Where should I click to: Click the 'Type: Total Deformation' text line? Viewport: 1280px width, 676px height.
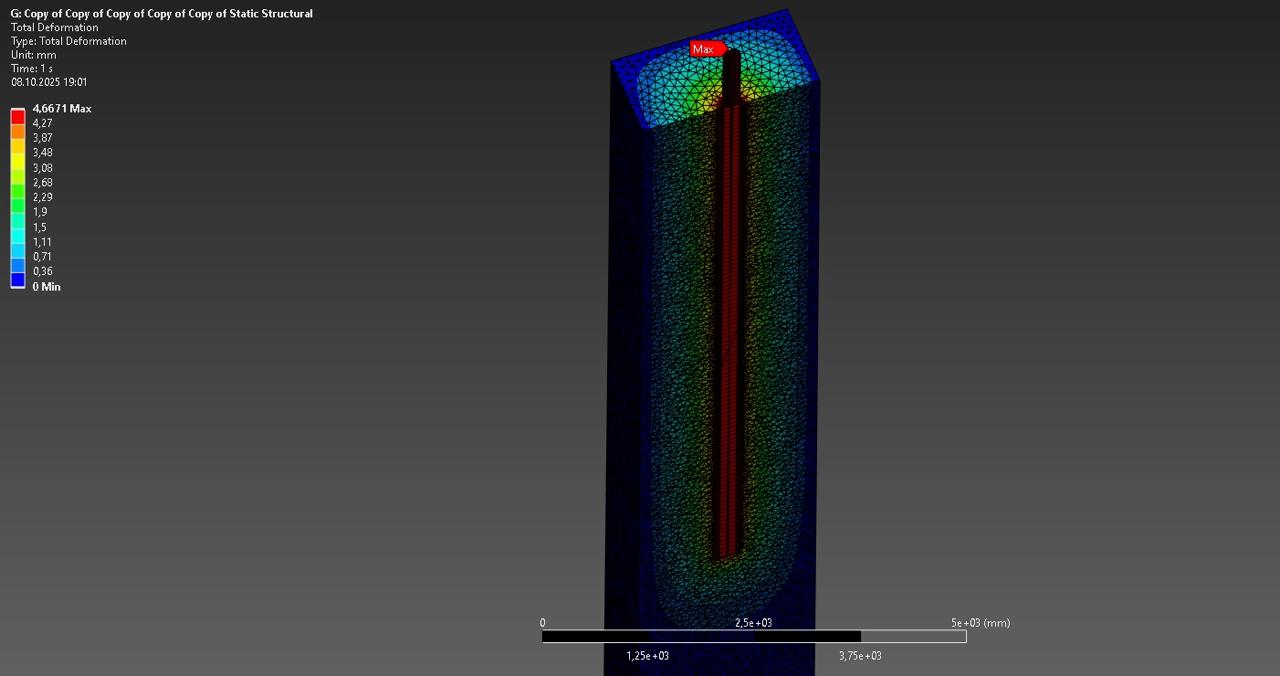click(x=68, y=41)
